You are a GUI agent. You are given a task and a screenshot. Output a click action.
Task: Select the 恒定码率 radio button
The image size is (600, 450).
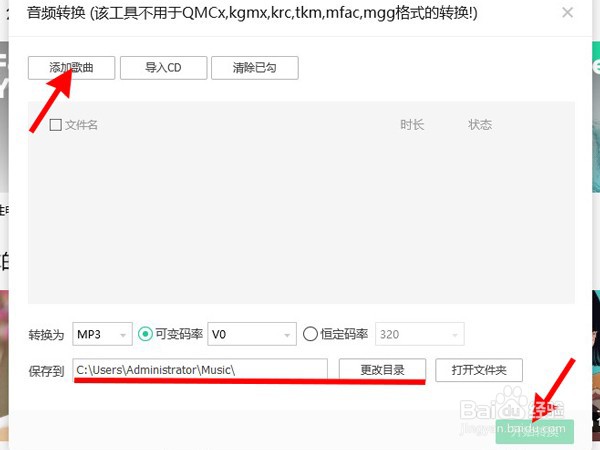point(310,334)
